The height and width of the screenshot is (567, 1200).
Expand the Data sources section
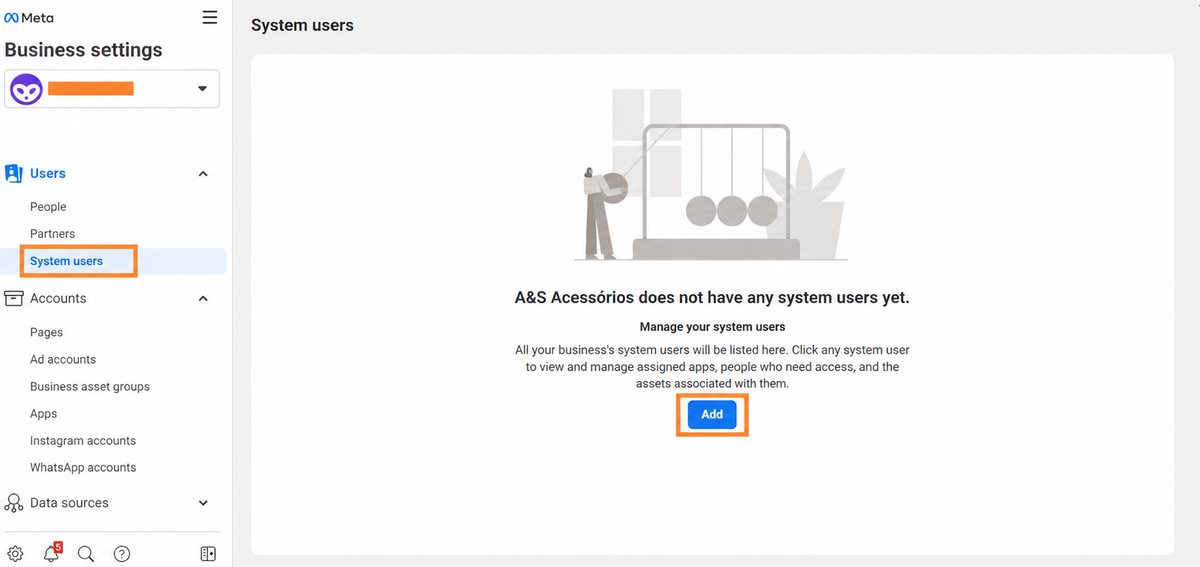(203, 503)
